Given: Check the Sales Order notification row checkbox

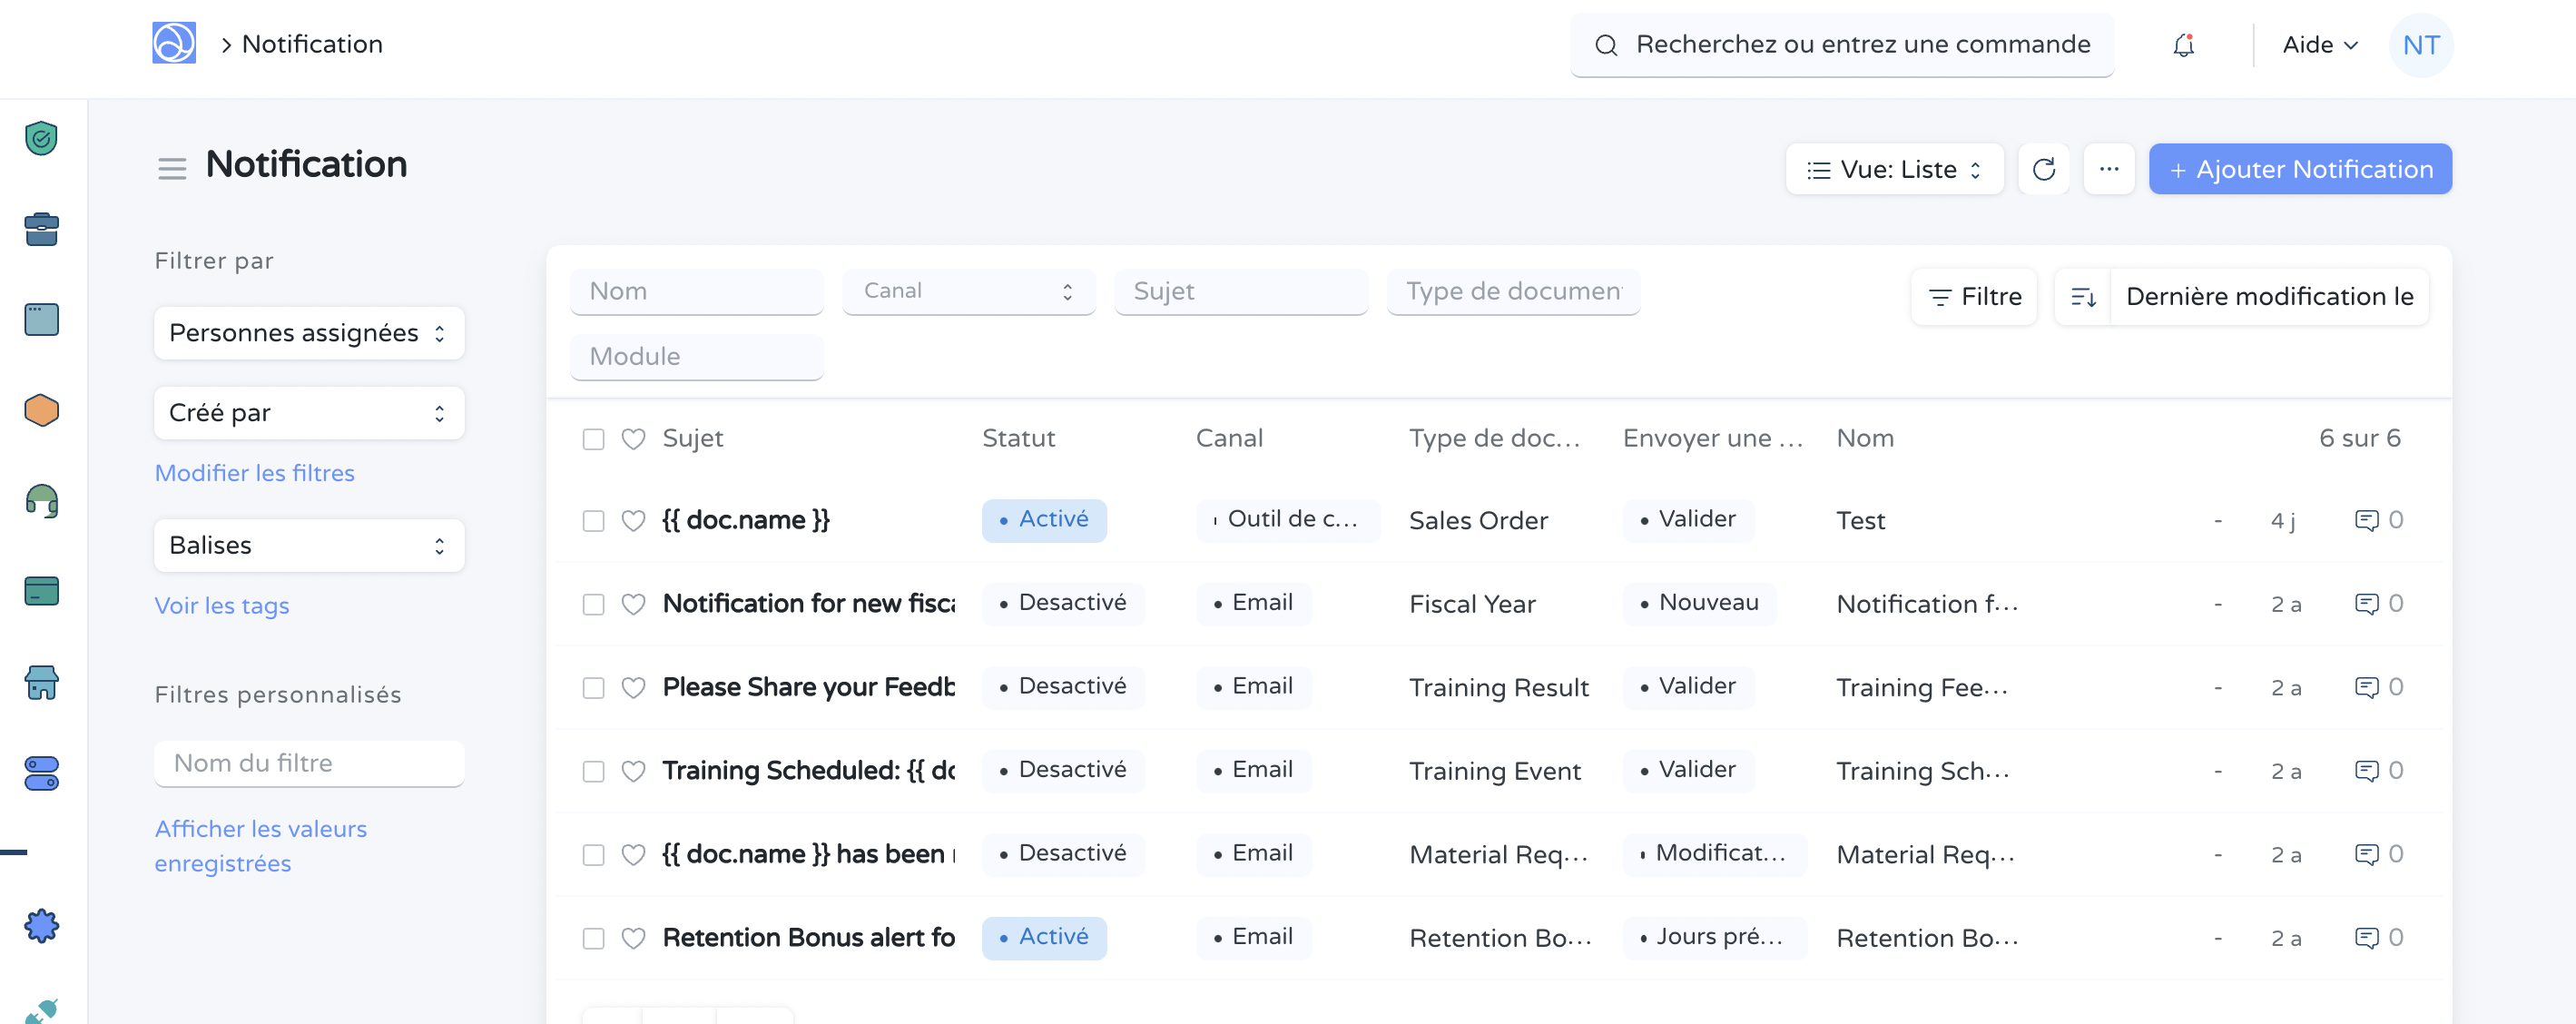Looking at the screenshot, I should pos(593,521).
